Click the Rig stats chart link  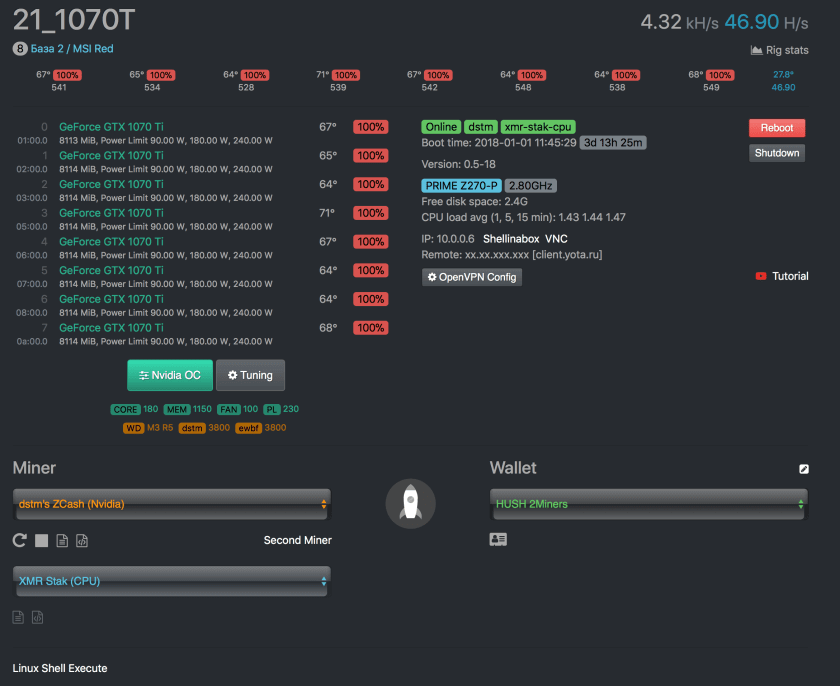pyautogui.click(x=779, y=50)
